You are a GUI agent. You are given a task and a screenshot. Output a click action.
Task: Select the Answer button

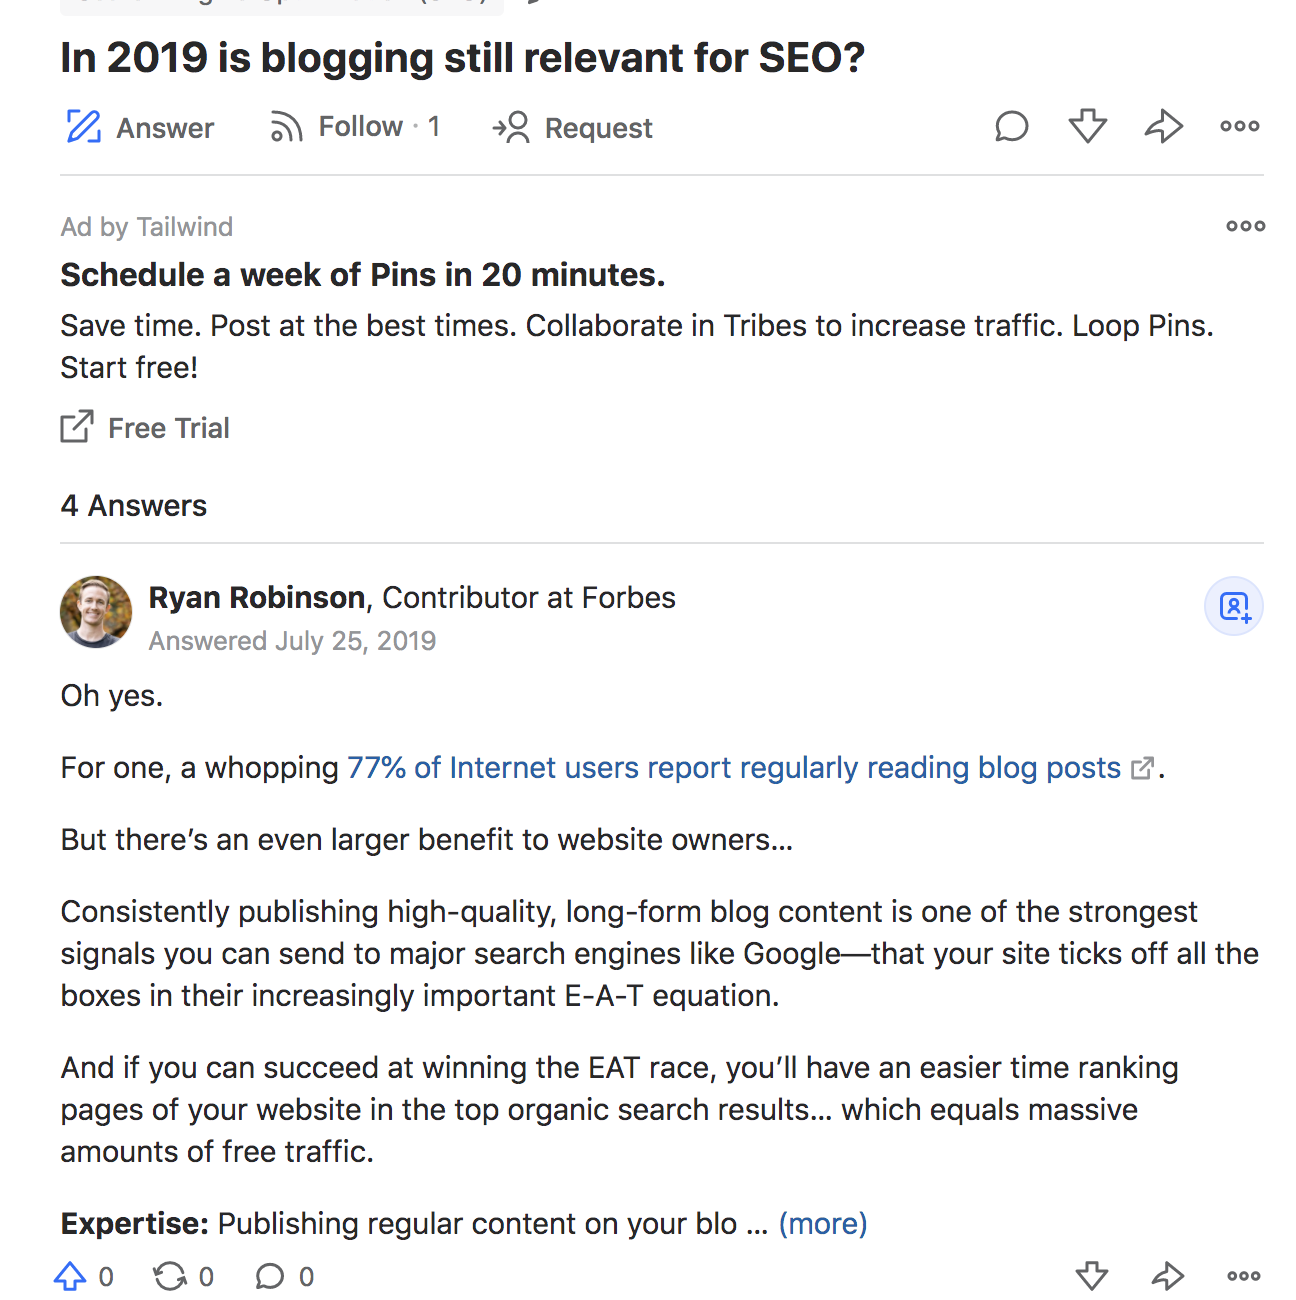[139, 127]
